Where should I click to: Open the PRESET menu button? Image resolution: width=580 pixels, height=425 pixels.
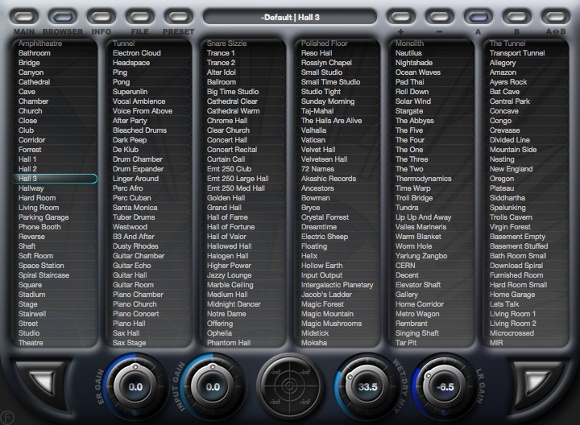tap(179, 17)
